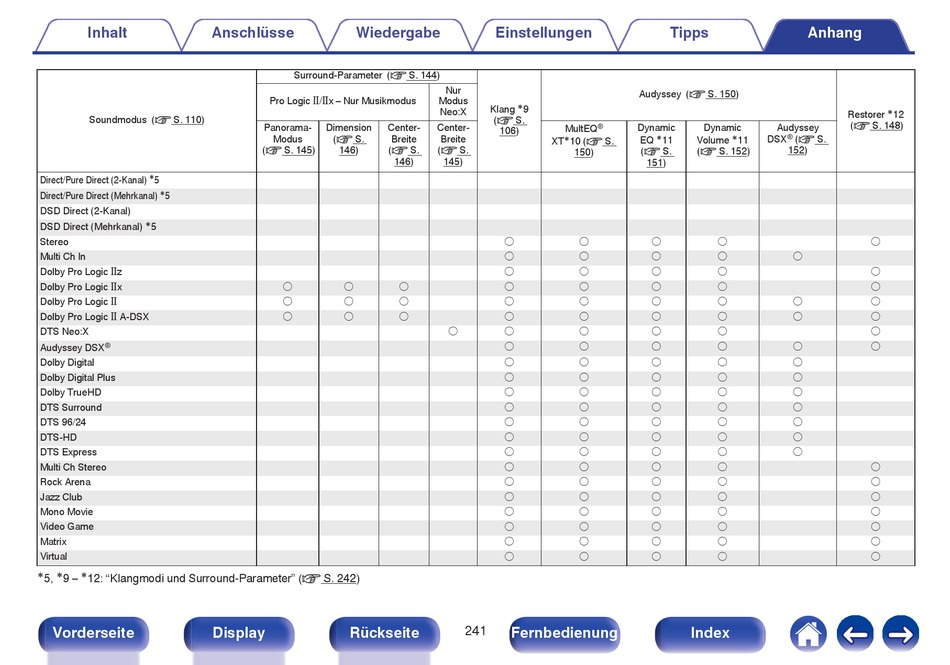Click the "Virtual" row label
The image size is (950, 665).
point(54,557)
